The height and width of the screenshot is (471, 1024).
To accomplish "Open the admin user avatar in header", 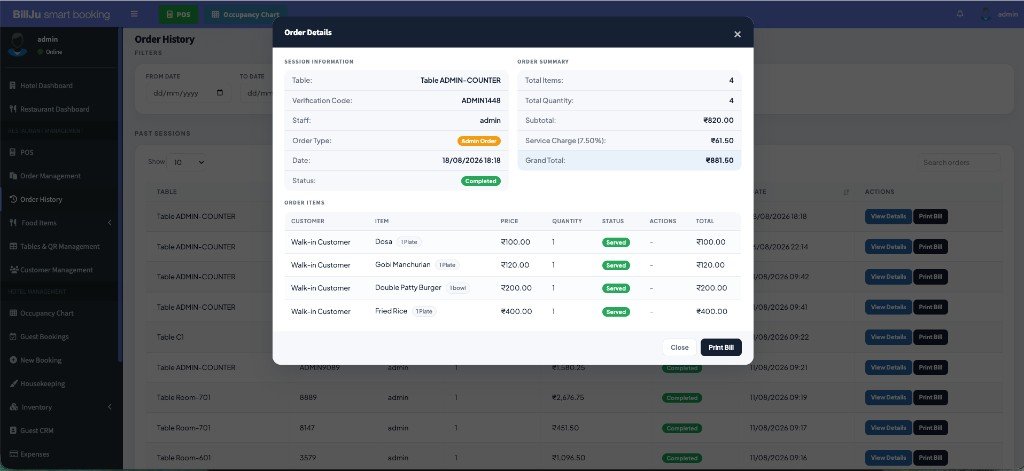I will 986,14.
